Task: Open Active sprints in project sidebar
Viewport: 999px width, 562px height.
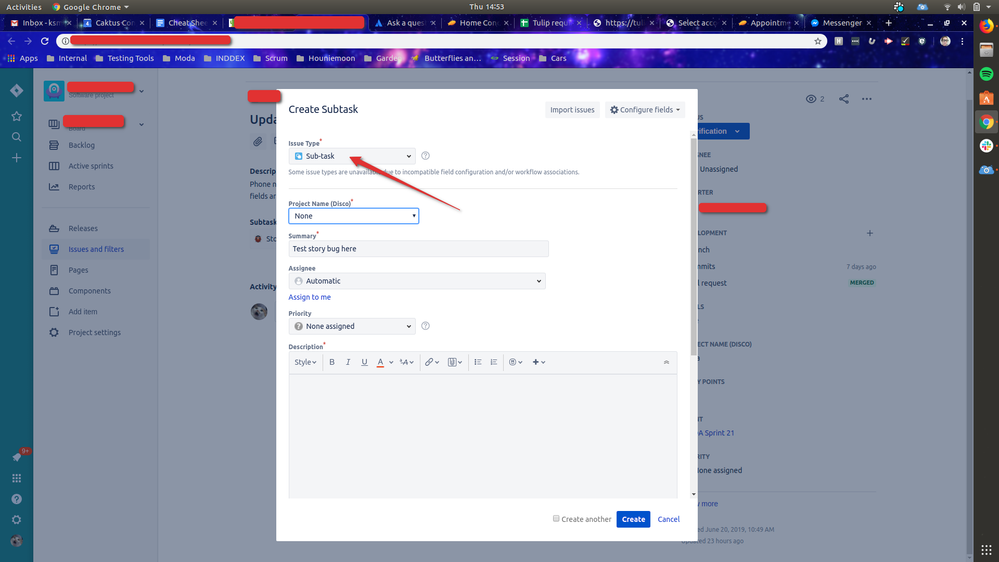Action: pyautogui.click(x=90, y=166)
